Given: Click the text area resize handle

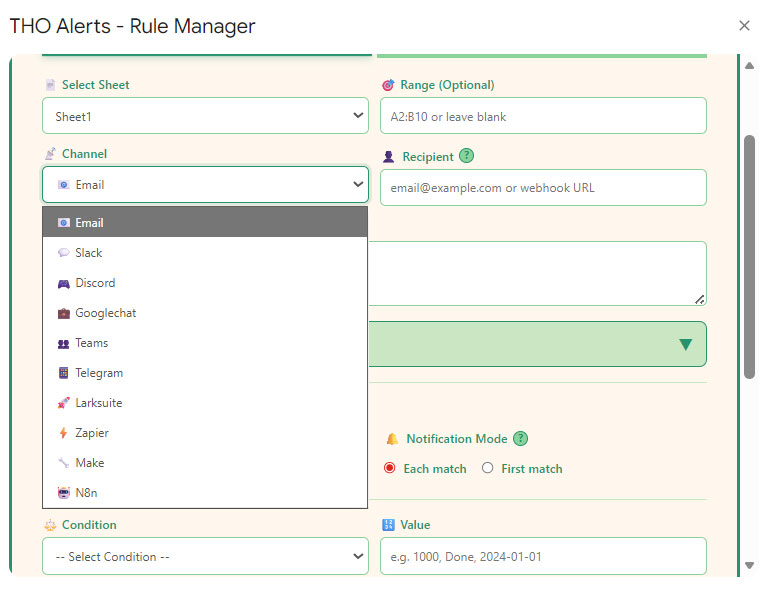Looking at the screenshot, I should (x=700, y=299).
